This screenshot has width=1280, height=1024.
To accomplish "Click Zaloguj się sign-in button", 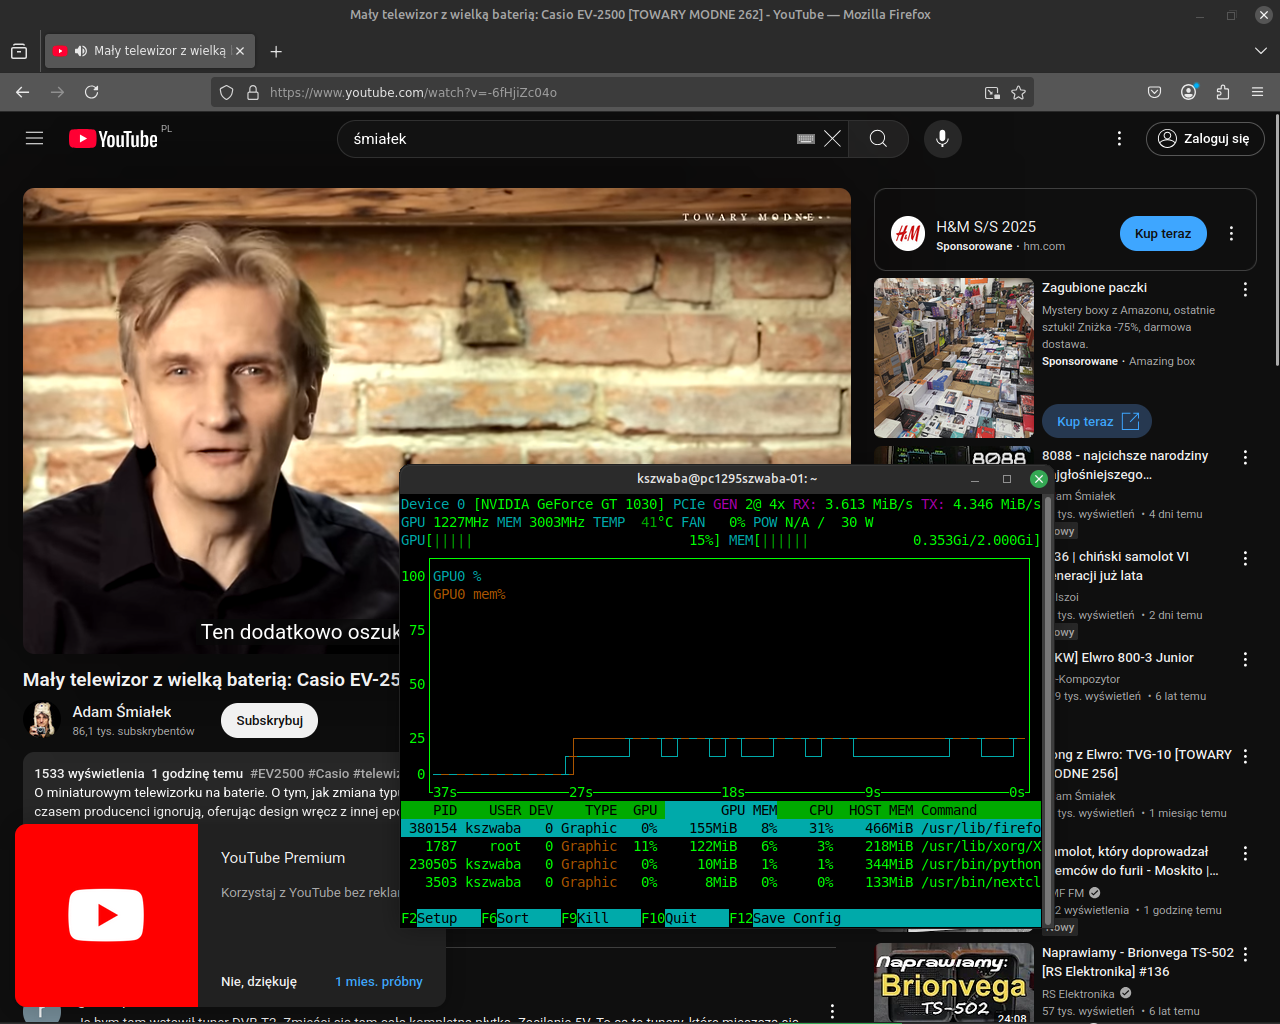I will pos(1205,139).
